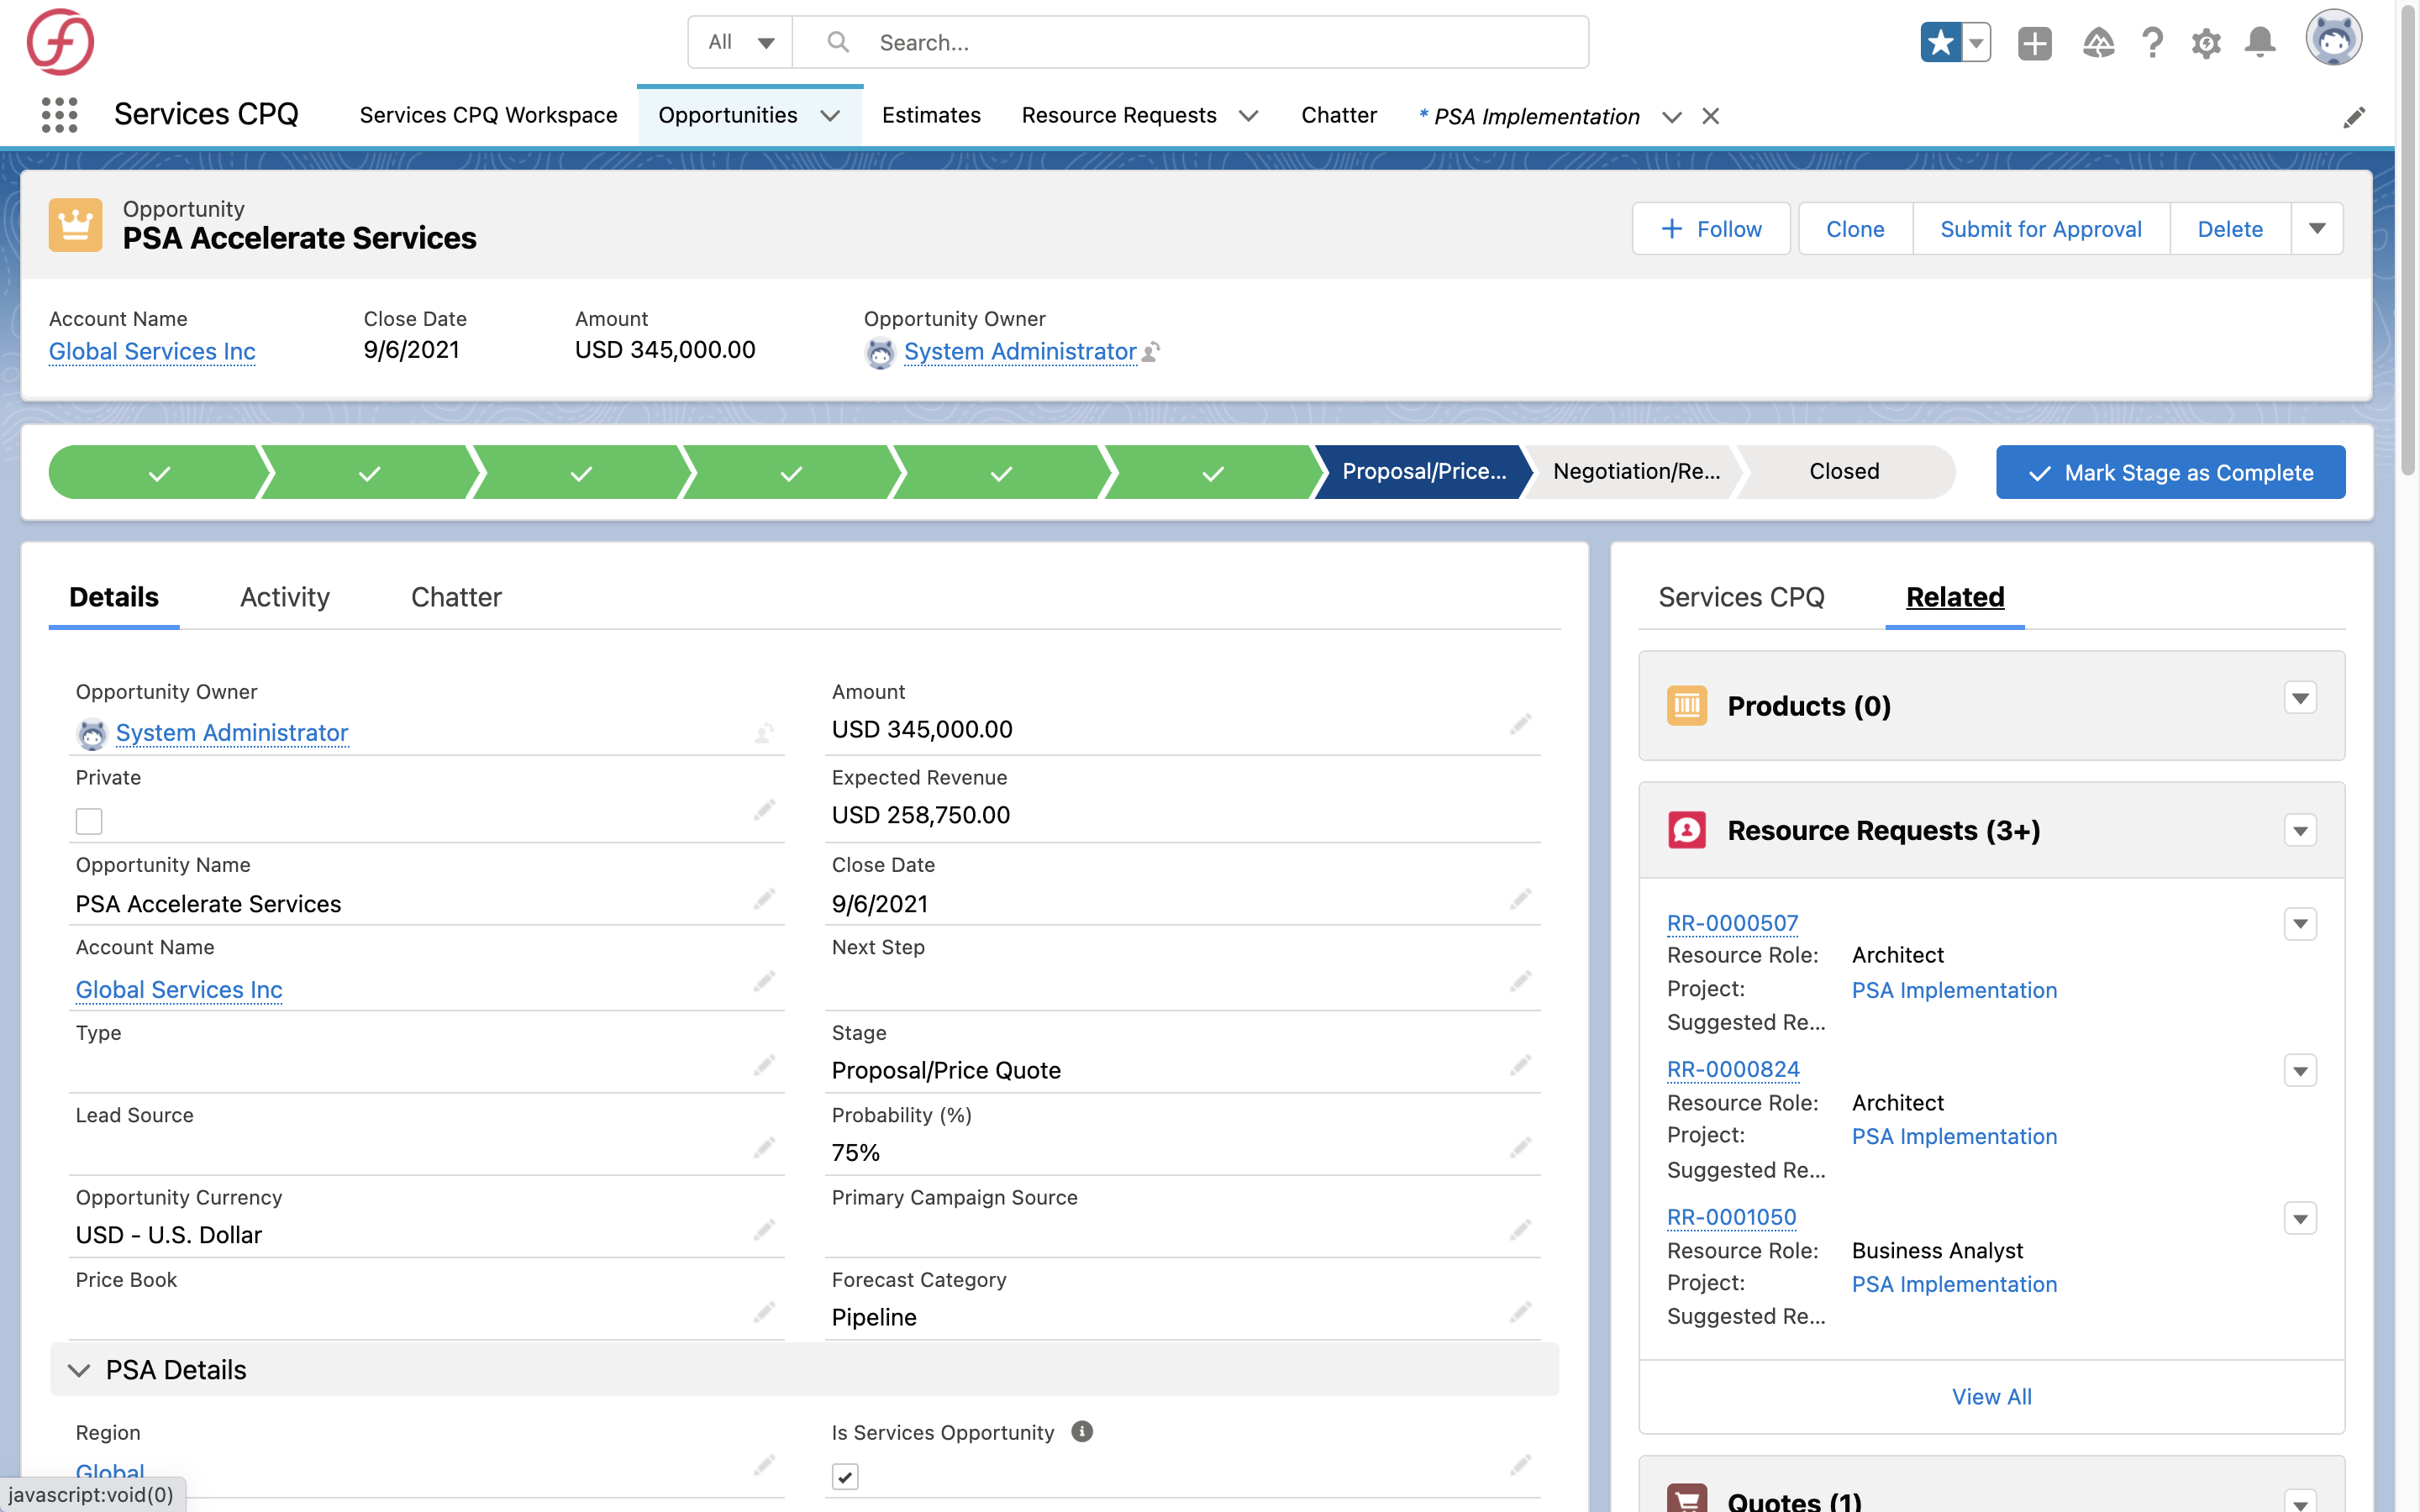Select the Closed stage on the path
The height and width of the screenshot is (1512, 2420).
[1843, 471]
